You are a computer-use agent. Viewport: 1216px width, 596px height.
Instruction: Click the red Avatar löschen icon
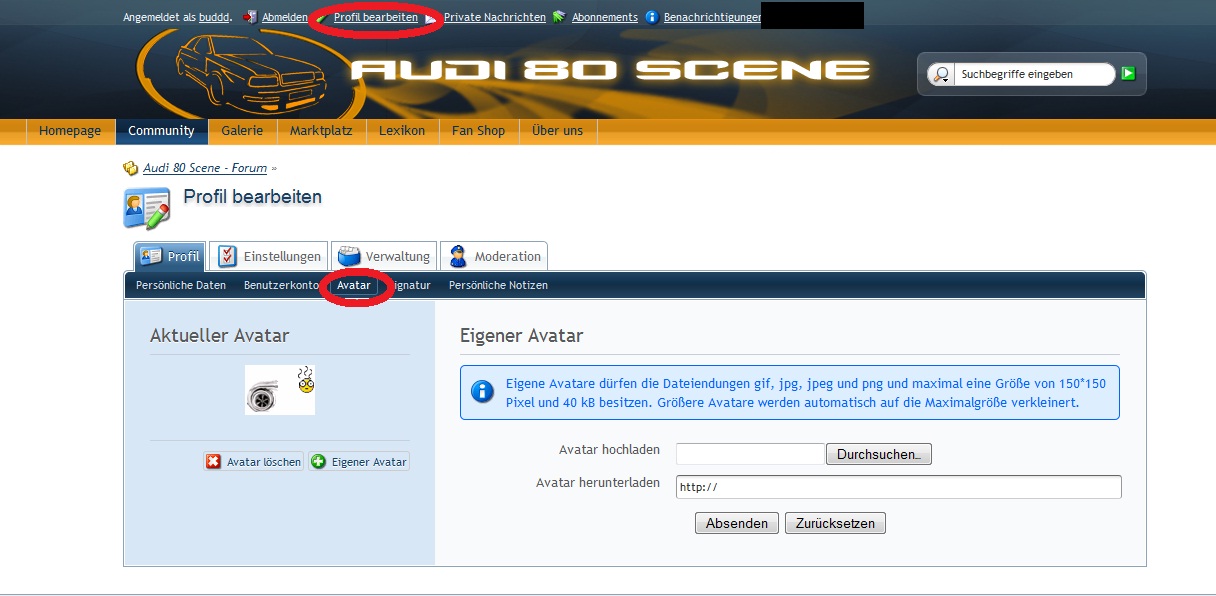[x=214, y=462]
